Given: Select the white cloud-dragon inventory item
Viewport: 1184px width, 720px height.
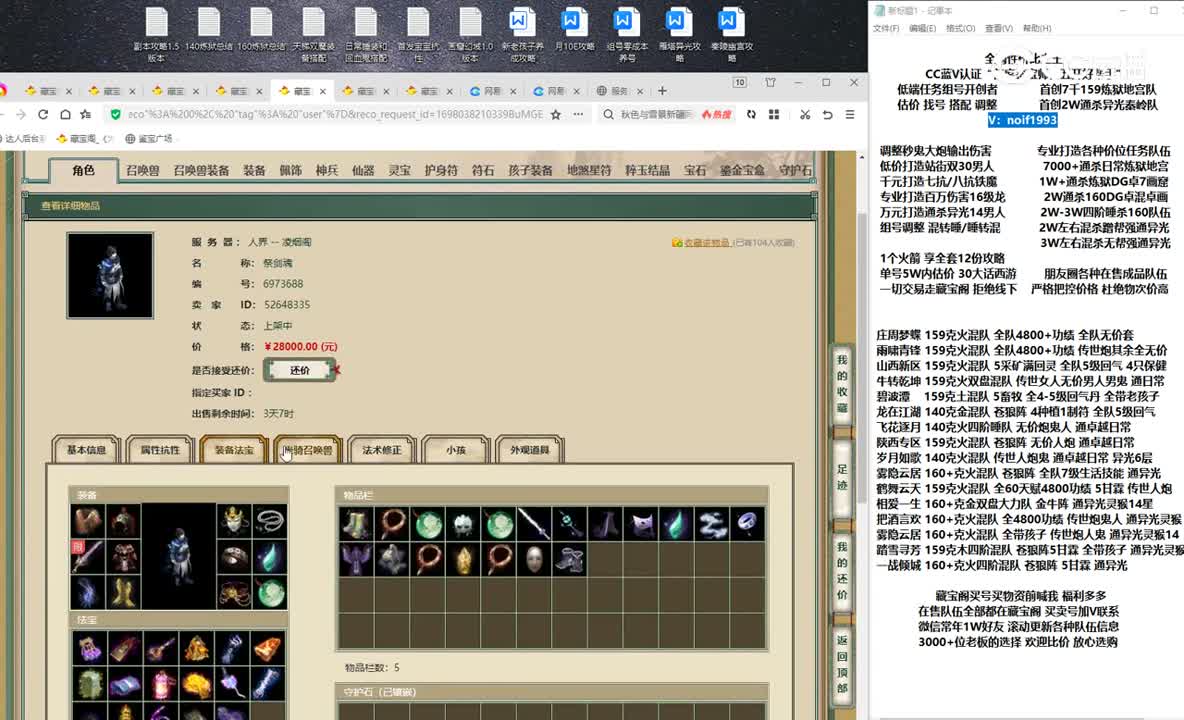Looking at the screenshot, I should 712,524.
